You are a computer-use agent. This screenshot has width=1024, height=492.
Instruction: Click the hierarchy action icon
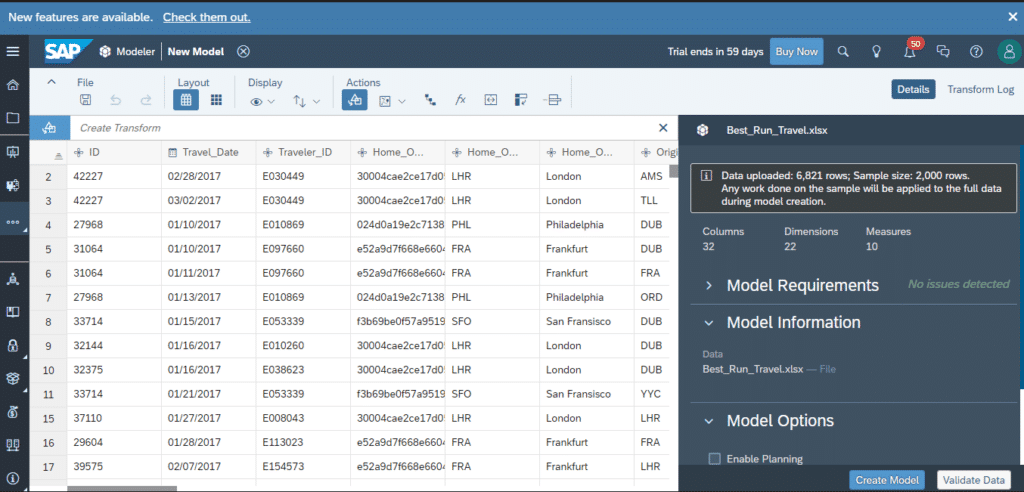pos(430,100)
